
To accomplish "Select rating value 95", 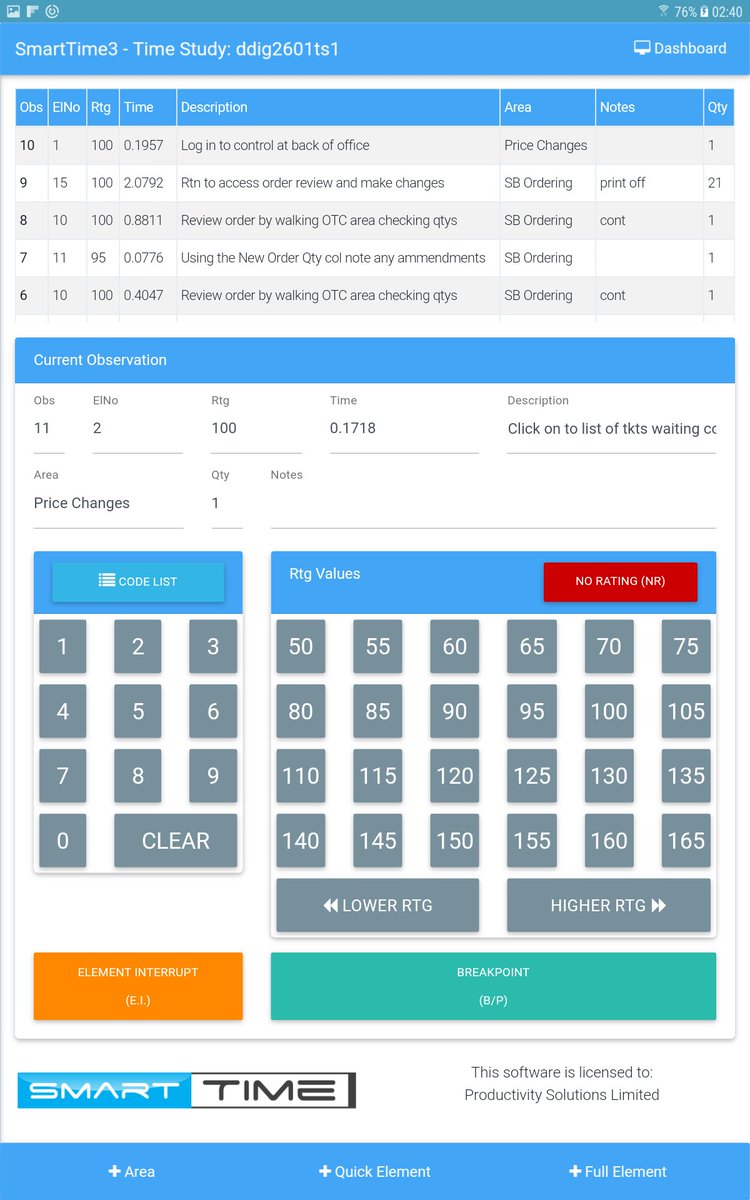I will pyautogui.click(x=532, y=711).
